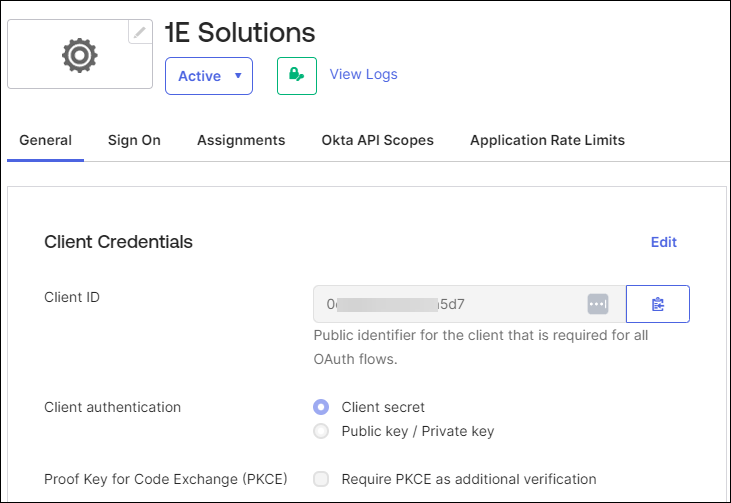The height and width of the screenshot is (503, 731).
Task: Choose Public key / Private key authentication
Action: (321, 431)
